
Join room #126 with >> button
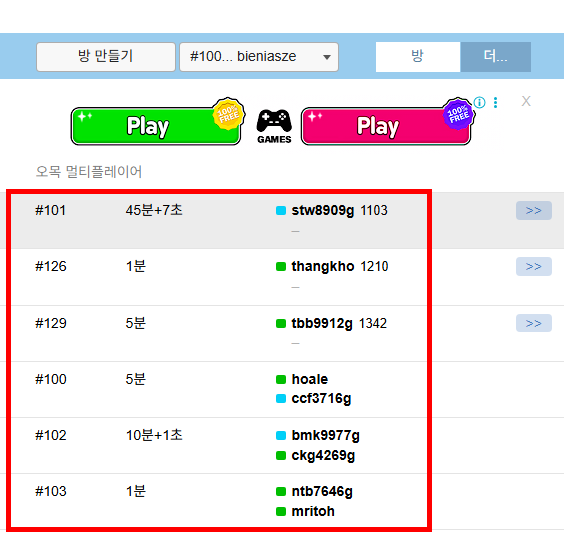tap(534, 266)
